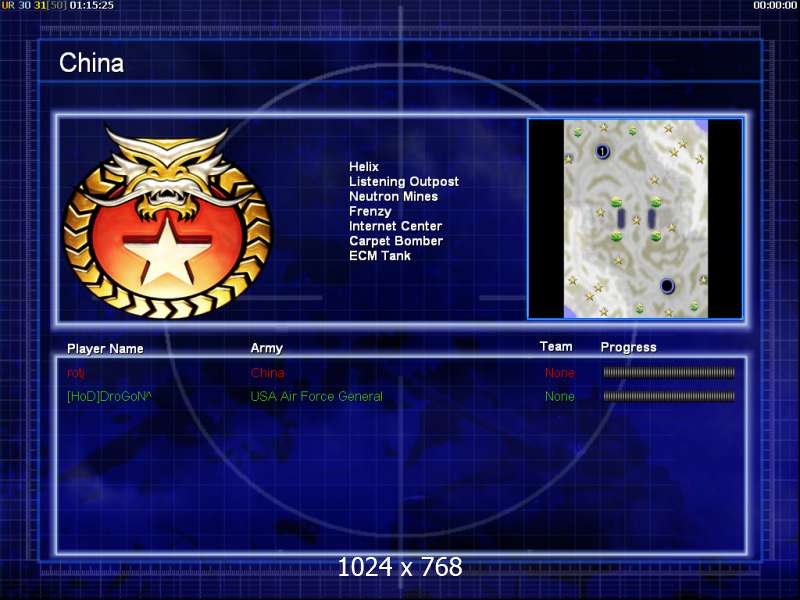The width and height of the screenshot is (800, 600).
Task: Click the "00:00:00" timer at top-right
Action: 776,5
